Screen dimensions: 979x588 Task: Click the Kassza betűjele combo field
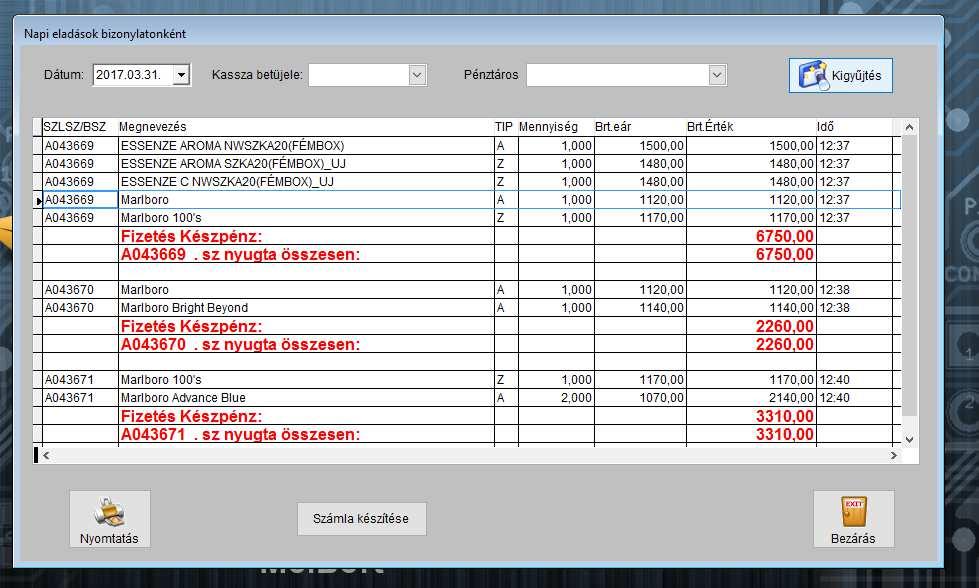tap(368, 75)
